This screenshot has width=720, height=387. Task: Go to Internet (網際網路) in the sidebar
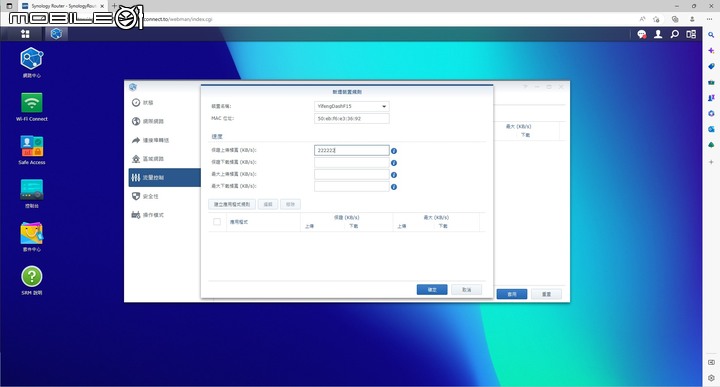[x=163, y=121]
